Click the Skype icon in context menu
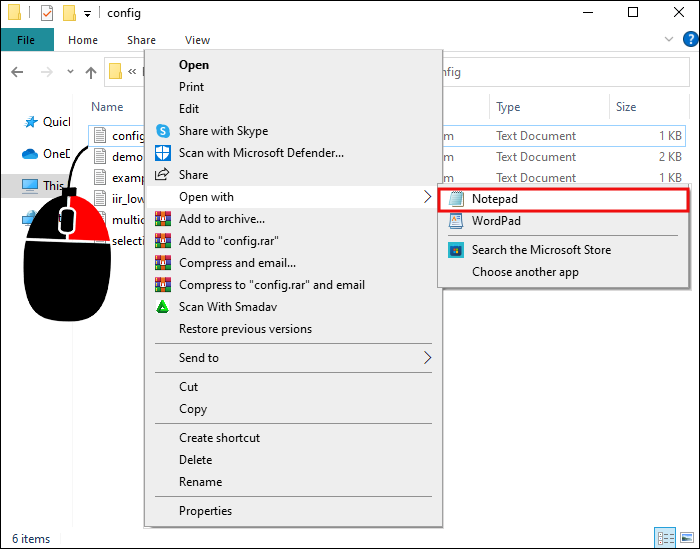The image size is (700, 549). pos(162,131)
